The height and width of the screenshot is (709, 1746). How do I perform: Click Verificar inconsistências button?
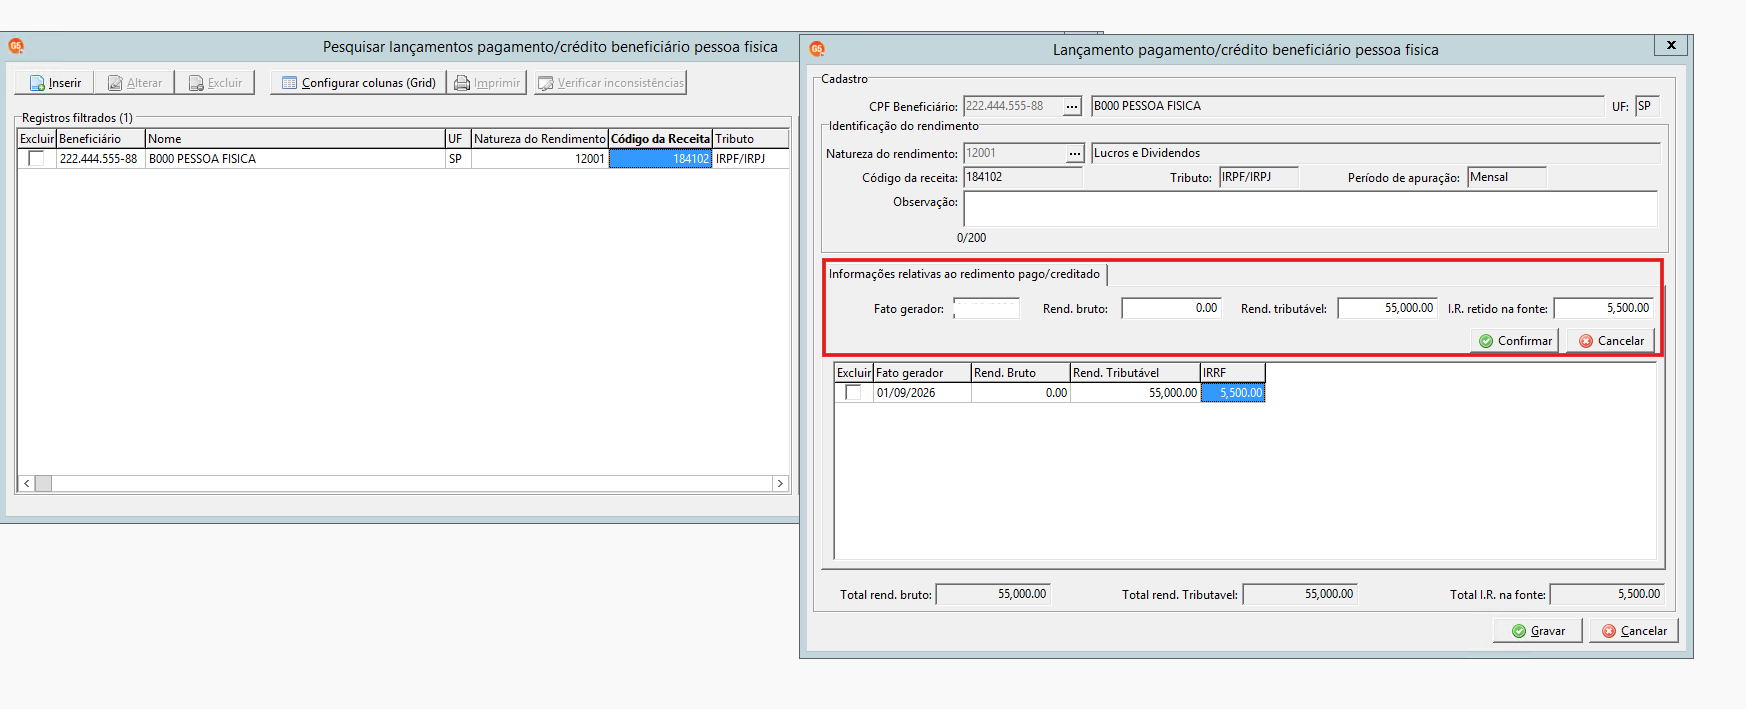tap(611, 83)
